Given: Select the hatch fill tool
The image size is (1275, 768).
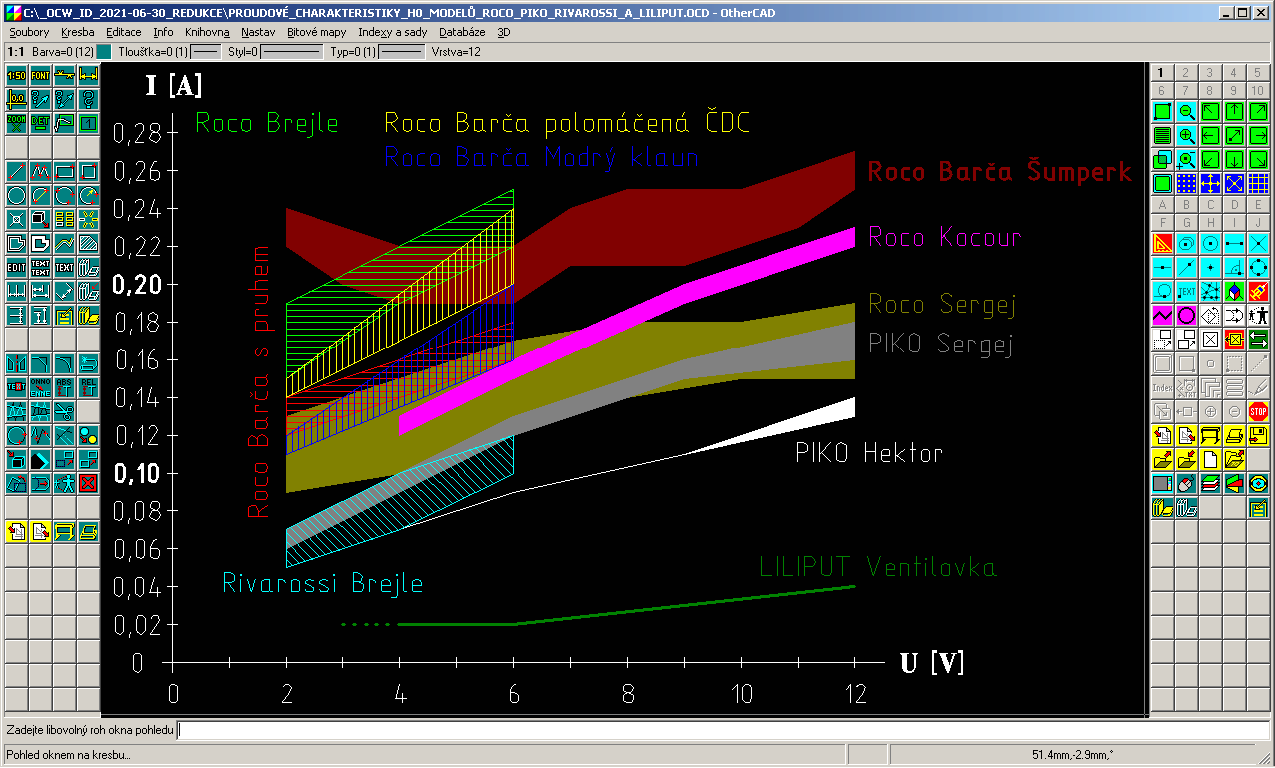Looking at the screenshot, I should [x=88, y=242].
